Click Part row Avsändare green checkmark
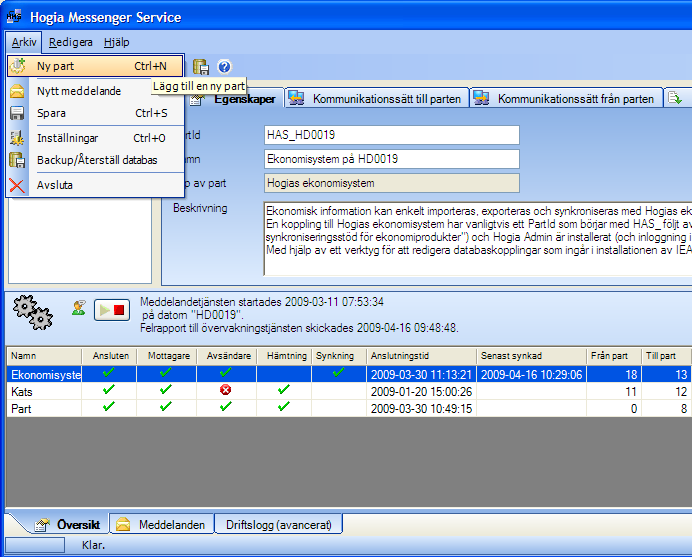 226,406
